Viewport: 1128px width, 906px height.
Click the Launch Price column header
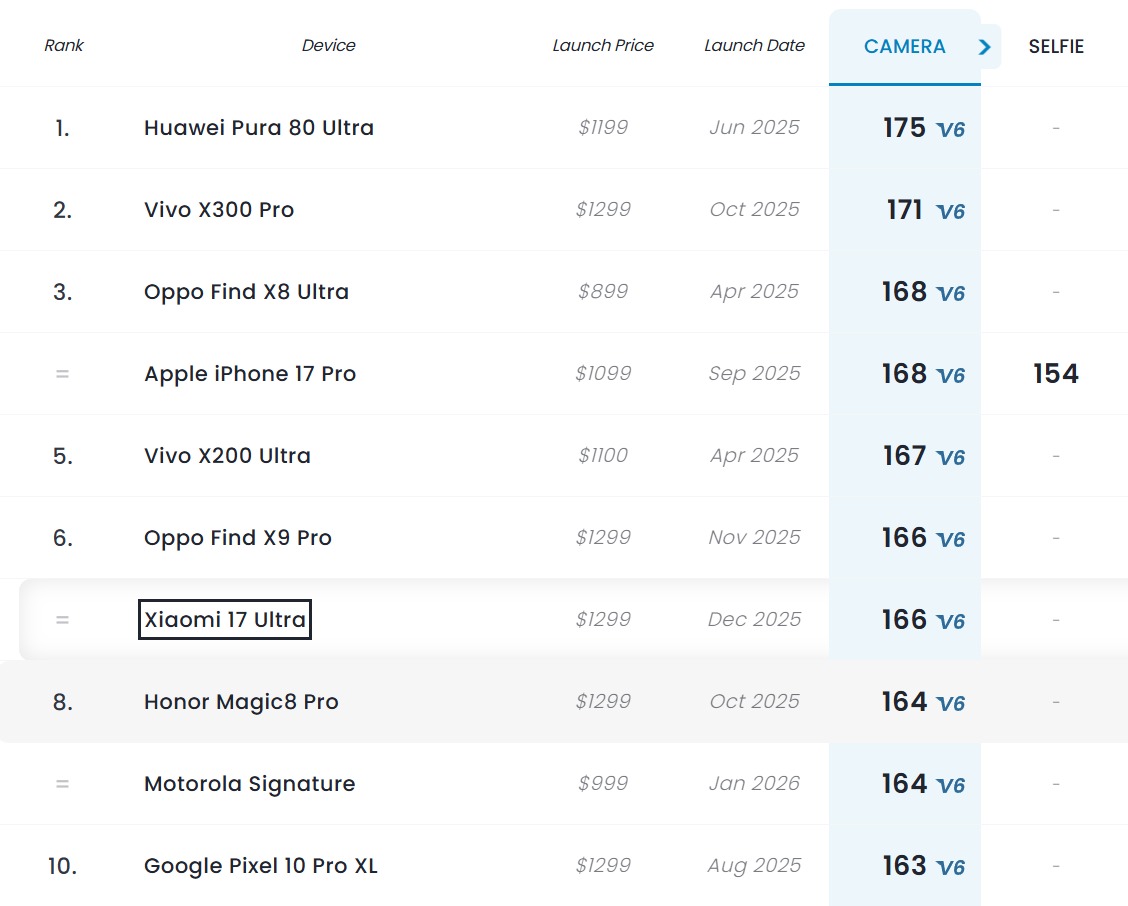click(x=603, y=46)
